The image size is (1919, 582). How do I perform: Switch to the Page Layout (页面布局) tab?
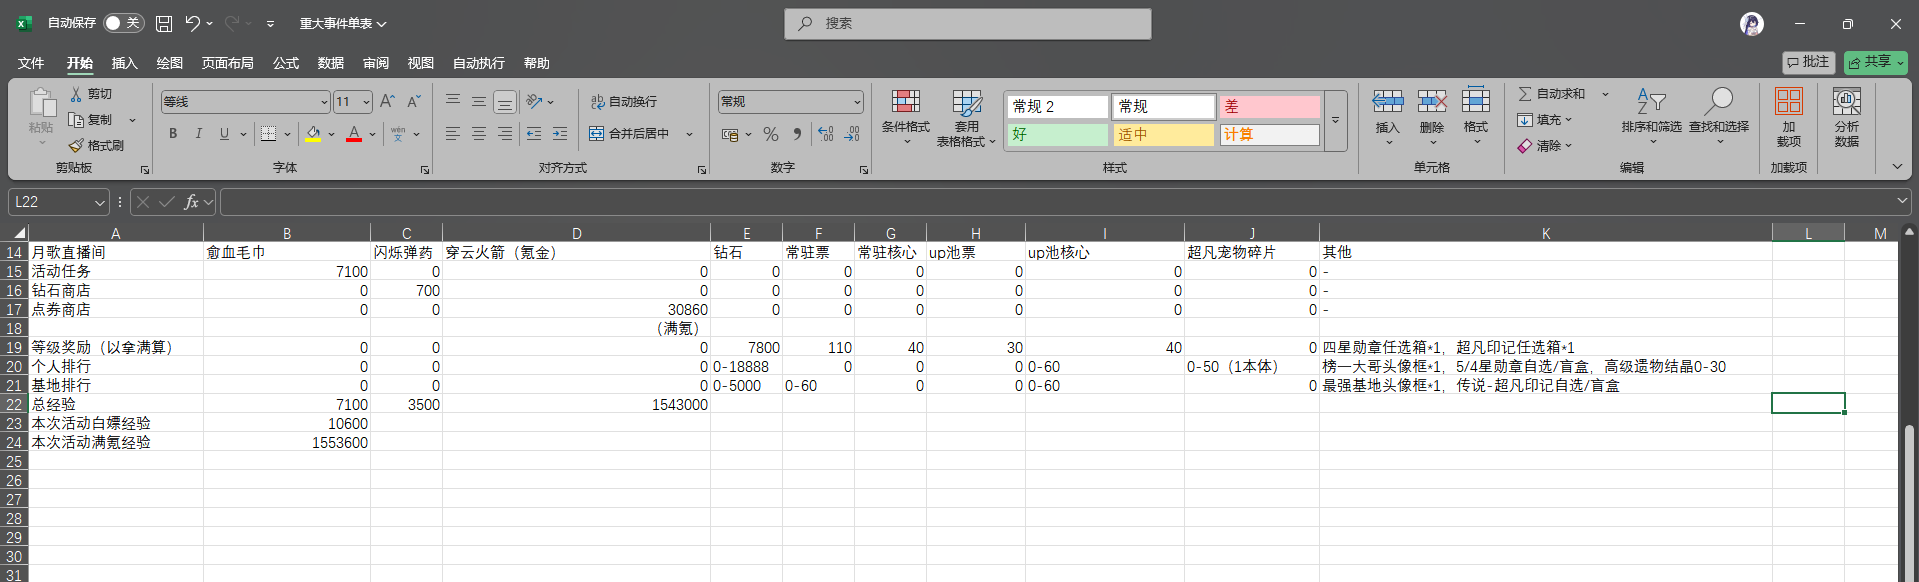pos(227,63)
